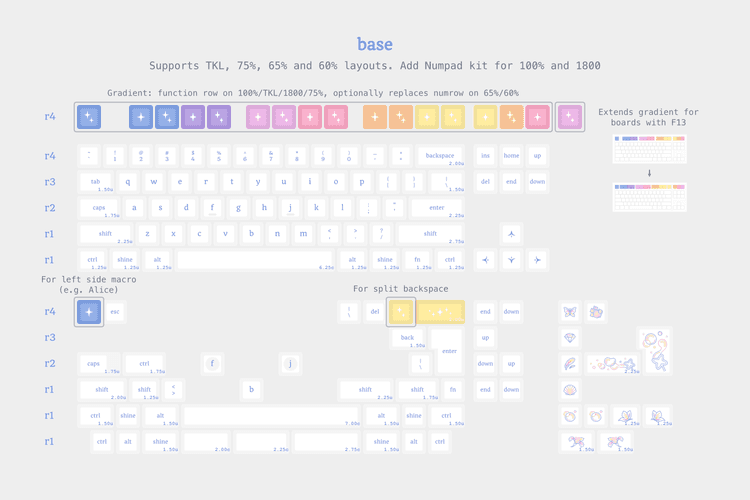Screen dimensions: 750x500
Task: Click the 7.00u spacebar
Action: pos(271,415)
